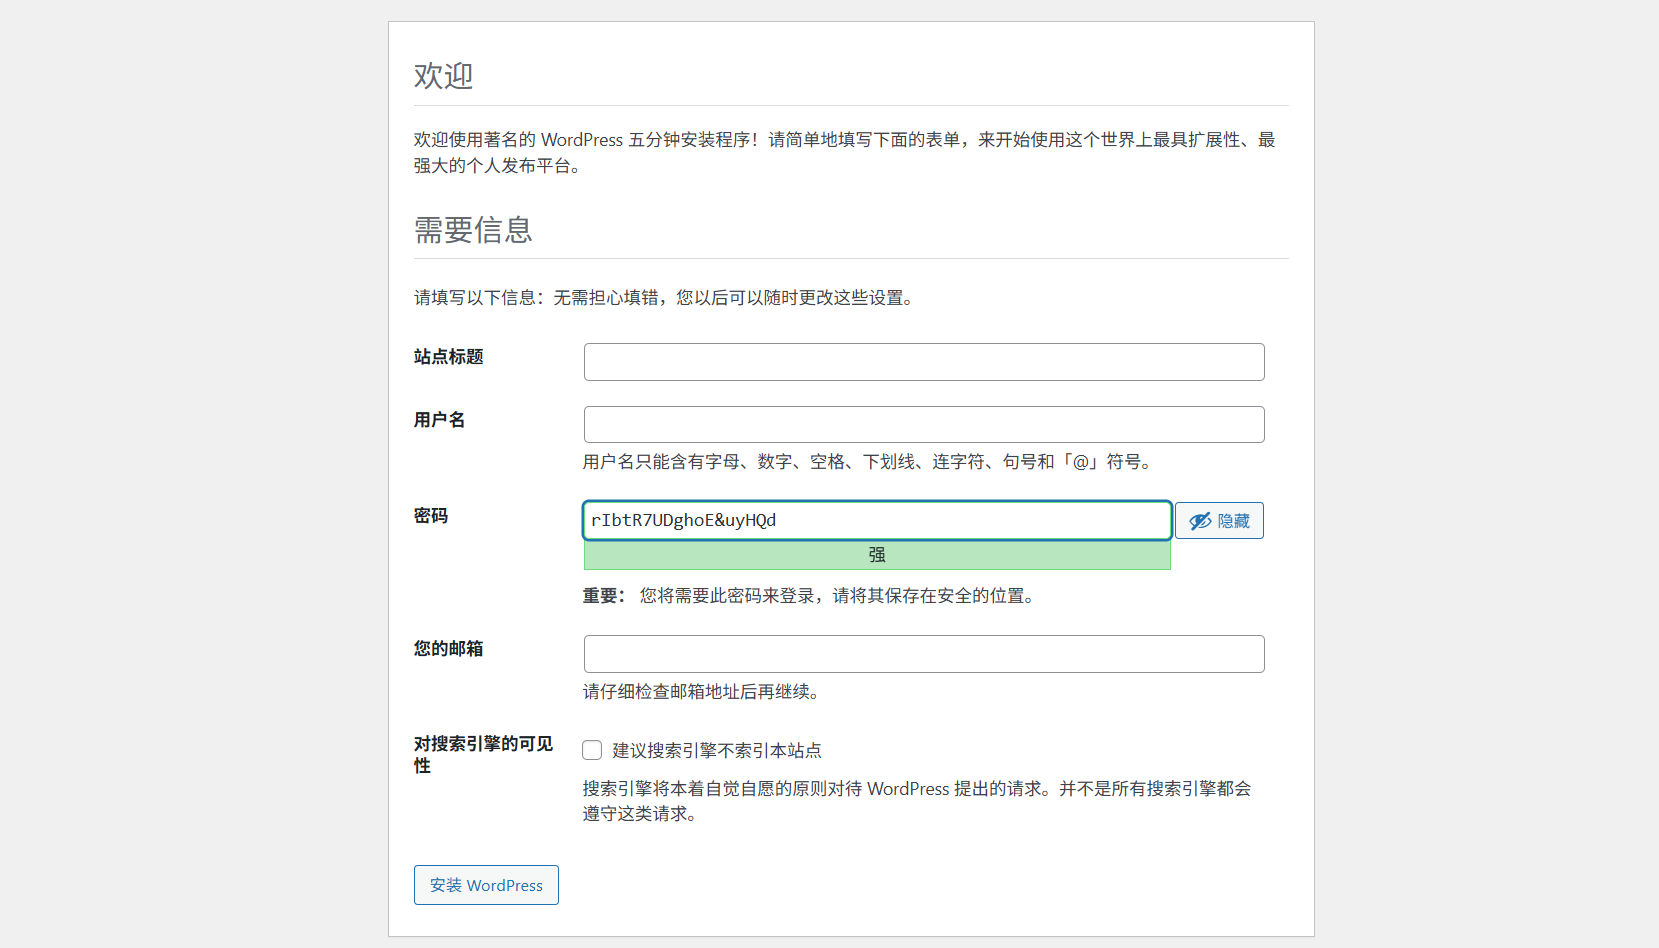Click the 请仔细检查邮箱地址后再继续 hint text
1659x948 pixels.
point(701,692)
